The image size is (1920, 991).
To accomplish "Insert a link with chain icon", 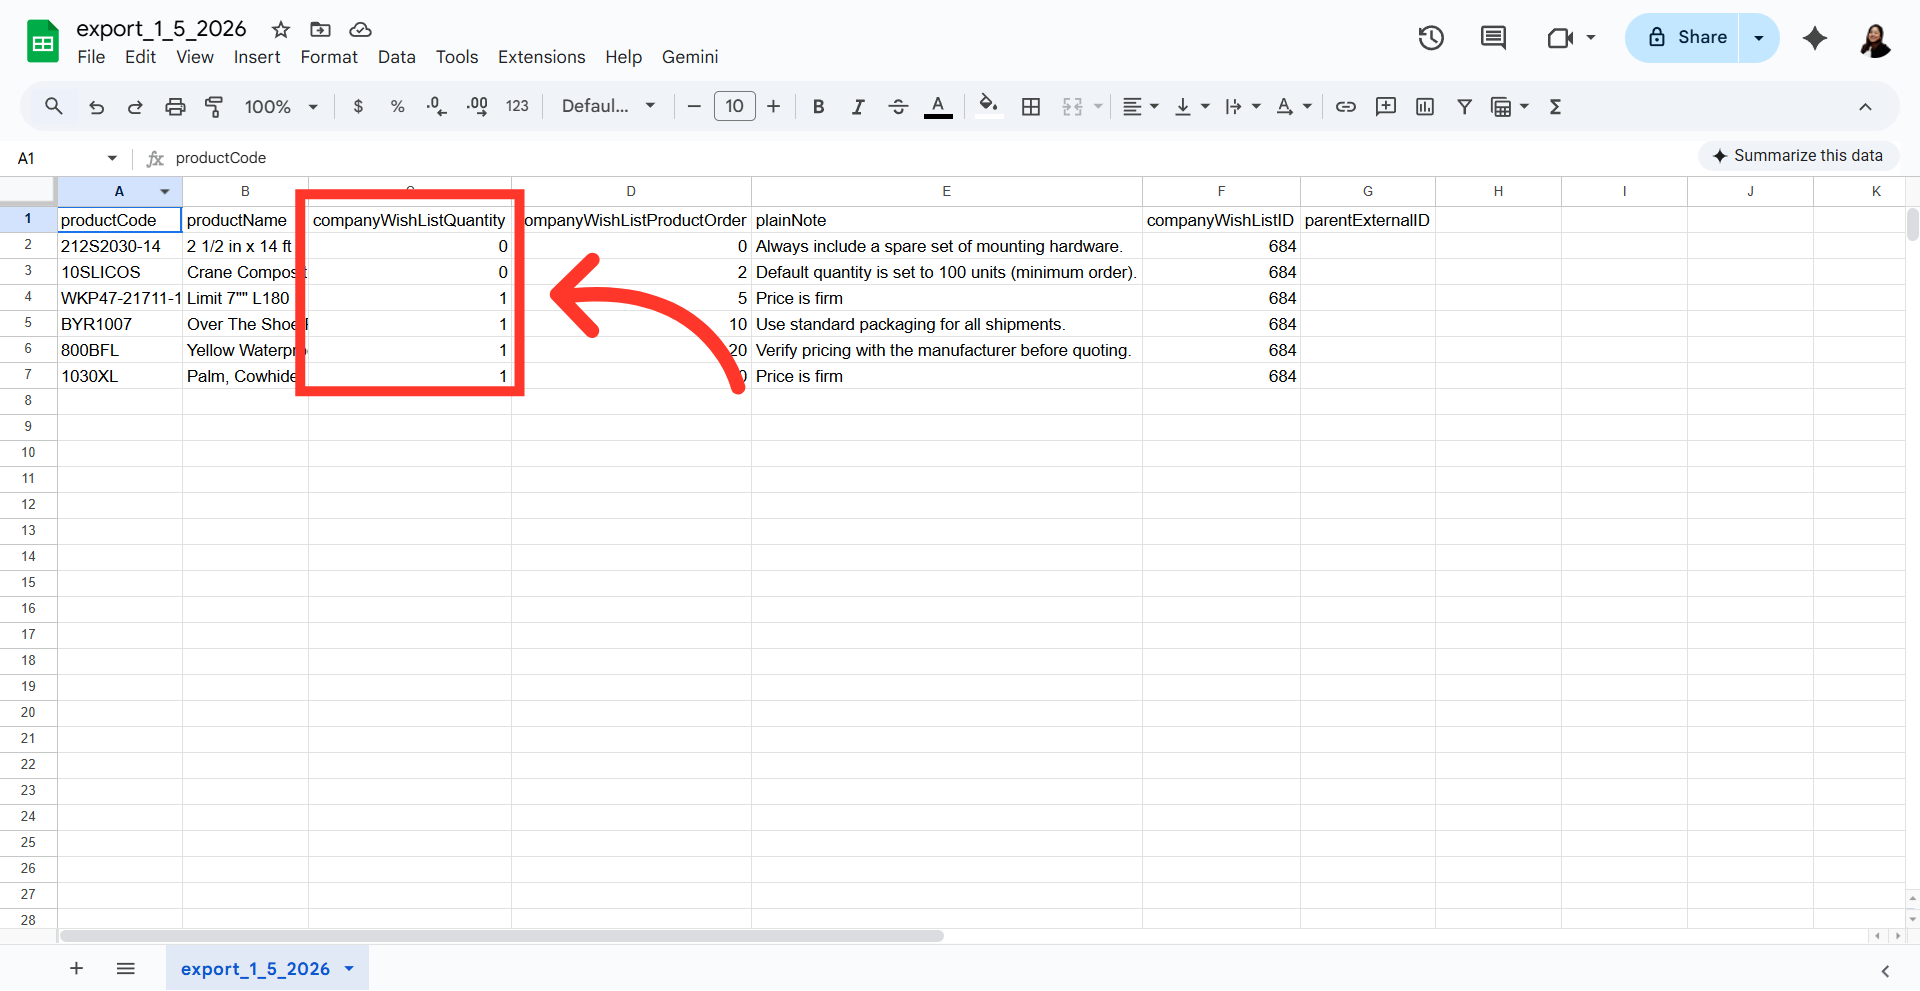I will click(1346, 107).
